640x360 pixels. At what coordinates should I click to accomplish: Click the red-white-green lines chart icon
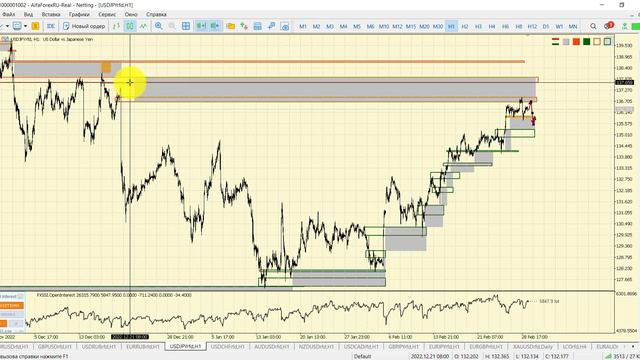(x=555, y=42)
